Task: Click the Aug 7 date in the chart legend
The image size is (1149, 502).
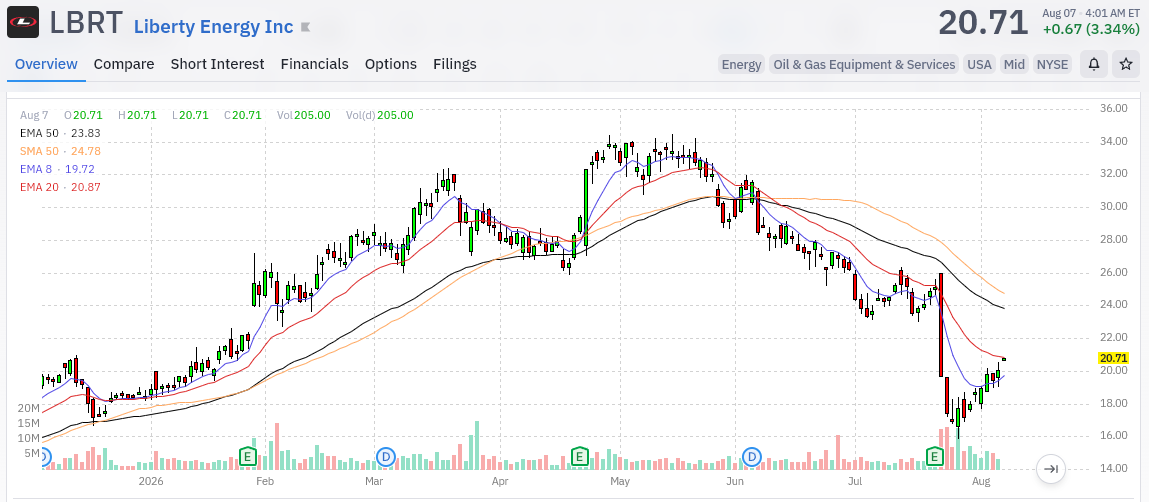Action: 34,115
